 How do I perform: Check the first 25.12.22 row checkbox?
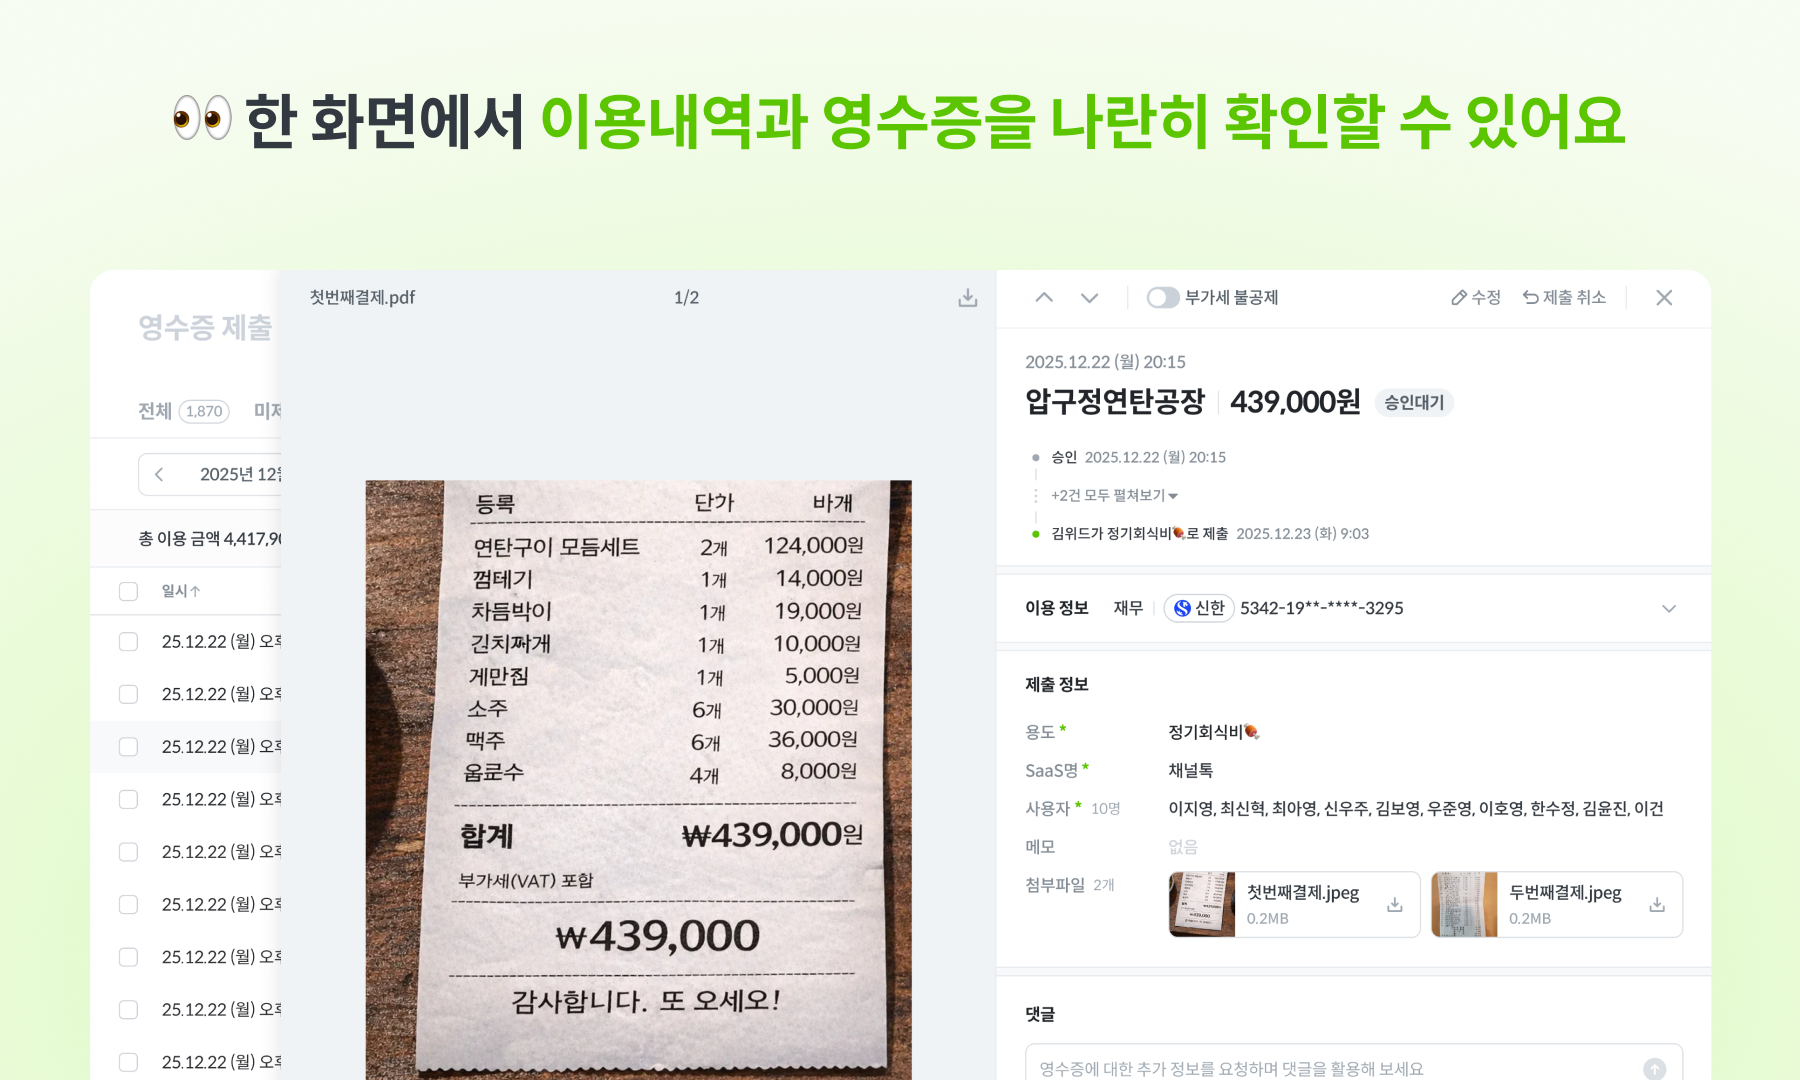point(129,641)
